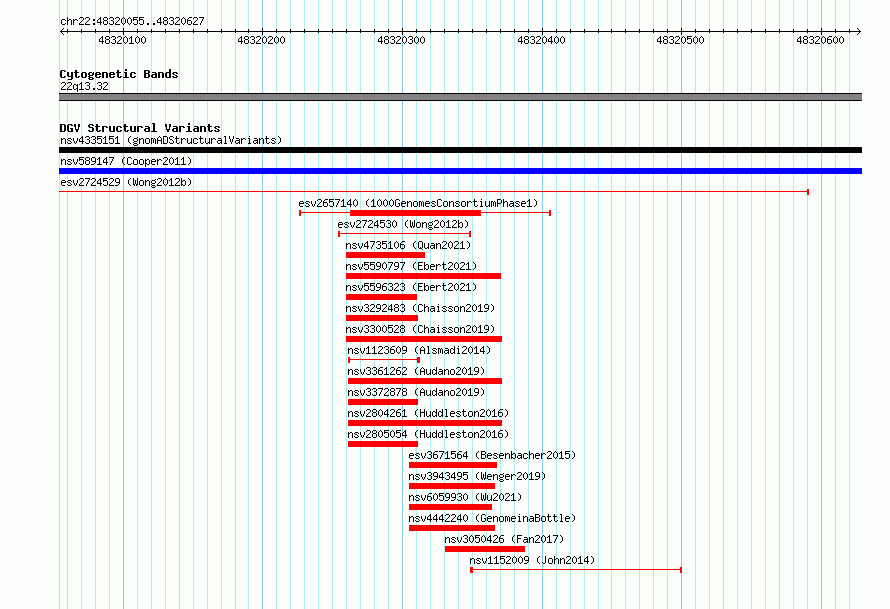Screen dimensions: 890x609
Task: Open nsv3361262 (Audano2019) variant label
Action: click(416, 371)
